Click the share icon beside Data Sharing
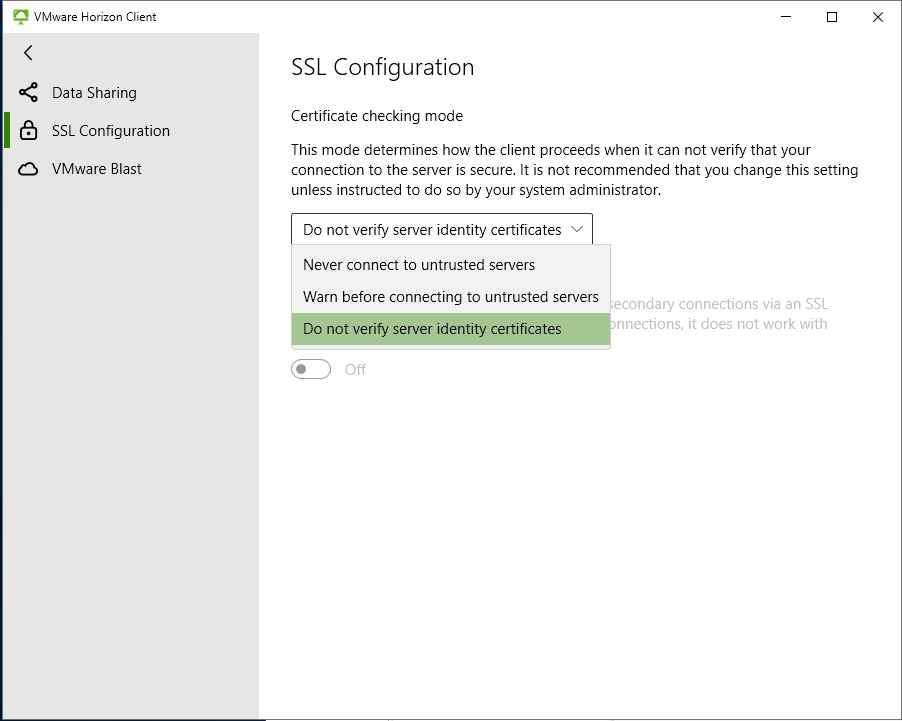Screen dimensions: 902x721 28,93
